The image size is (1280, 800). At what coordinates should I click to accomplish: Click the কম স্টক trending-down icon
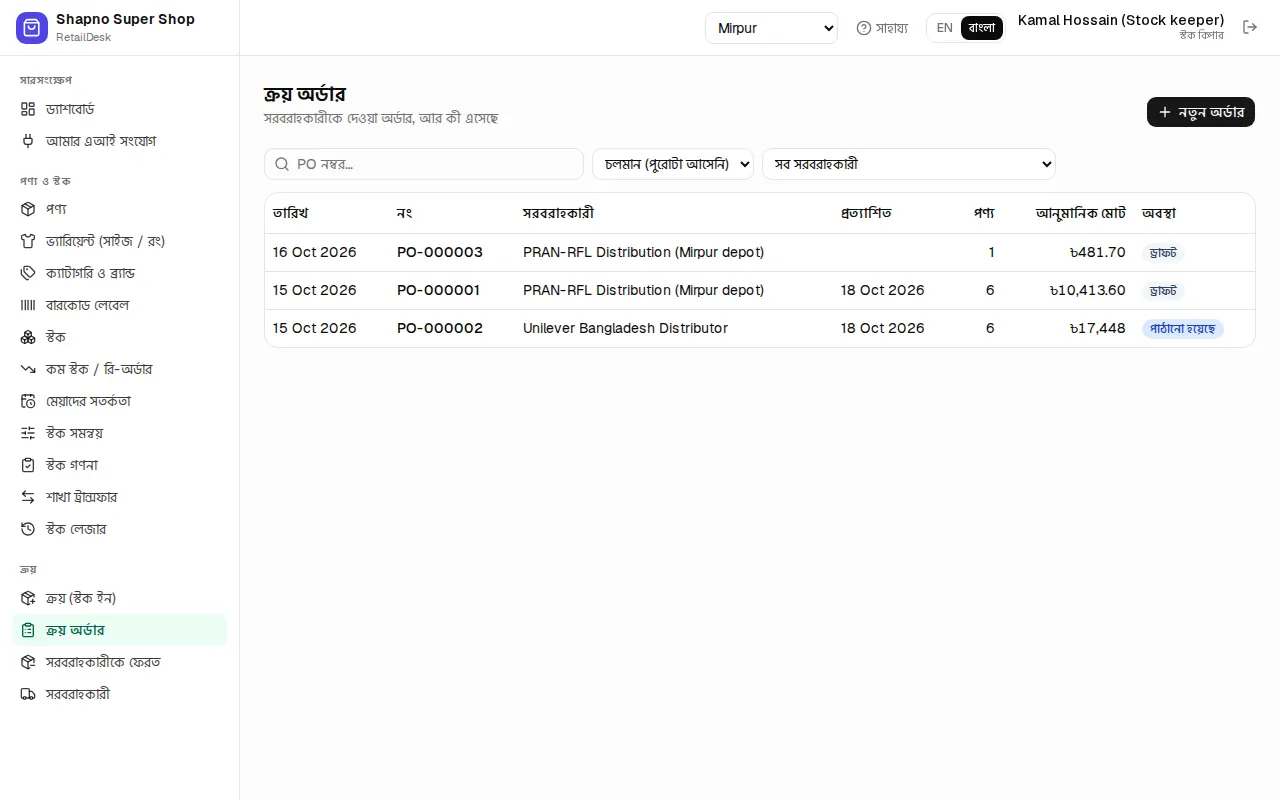28,369
